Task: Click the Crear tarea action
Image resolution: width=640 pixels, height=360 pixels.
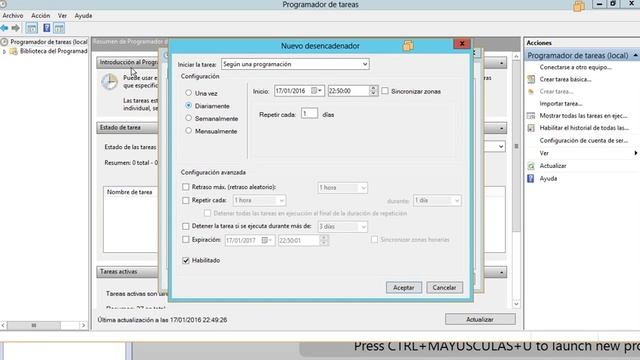Action: (556, 91)
